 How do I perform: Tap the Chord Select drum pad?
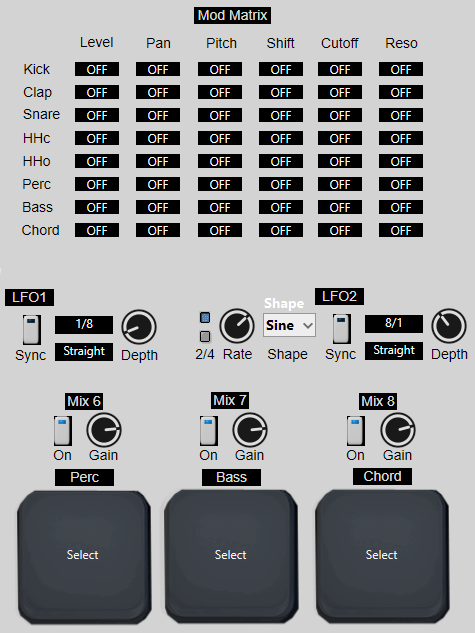pos(382,557)
